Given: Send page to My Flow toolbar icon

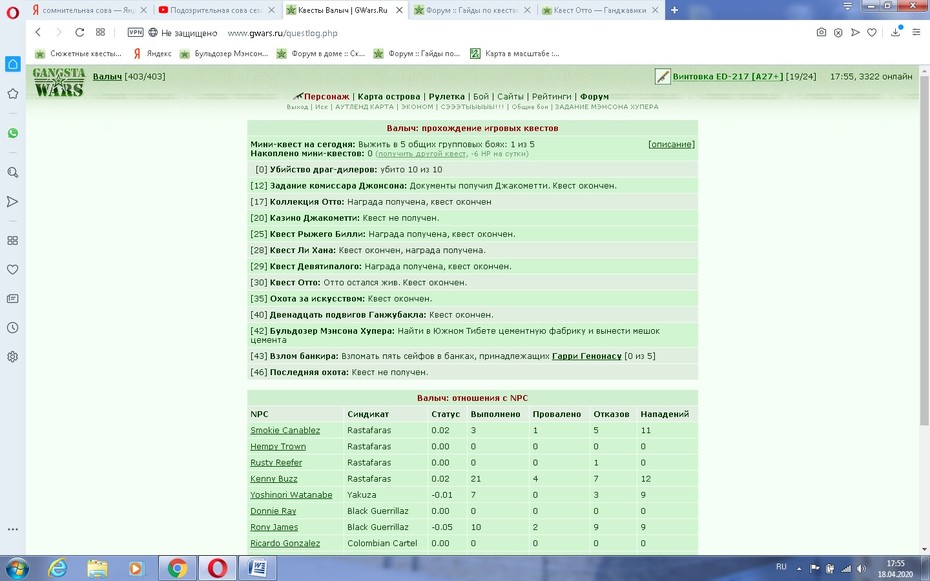Looking at the screenshot, I should pos(855,33).
